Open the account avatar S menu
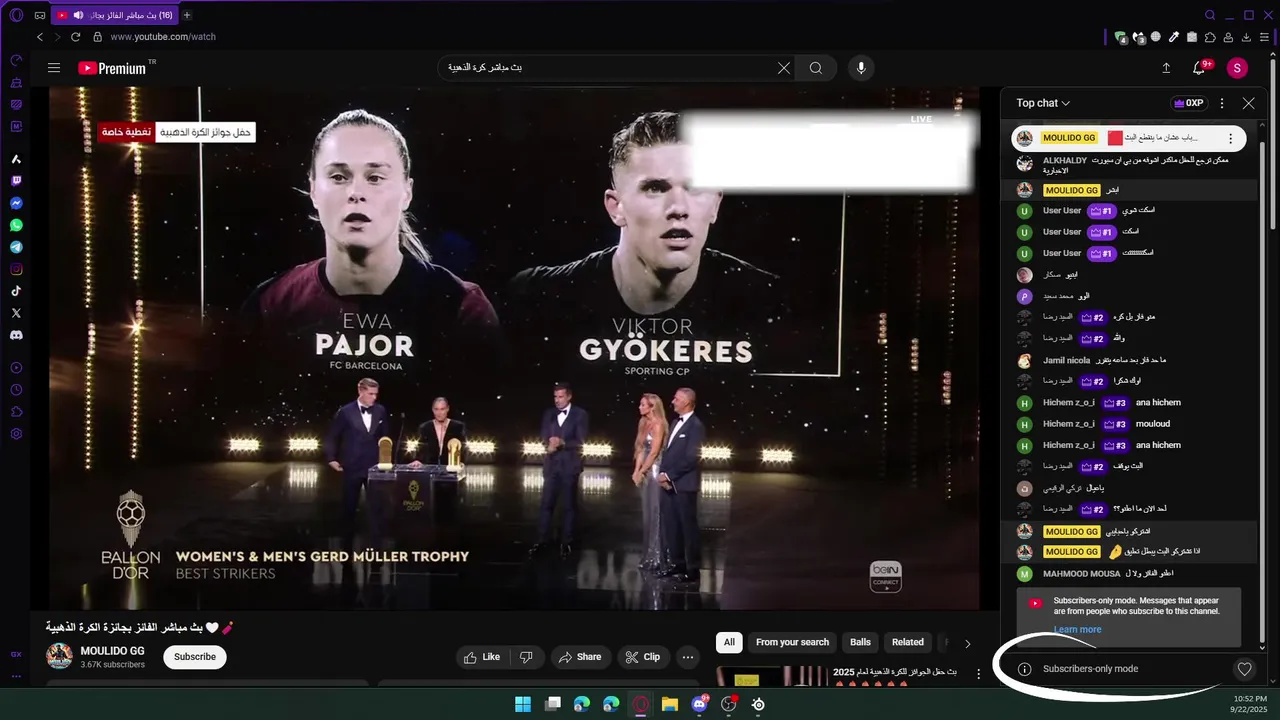 click(x=1237, y=68)
